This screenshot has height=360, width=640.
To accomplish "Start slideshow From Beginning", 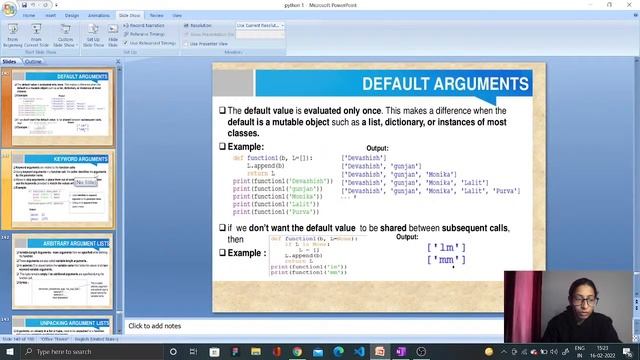I will (x=13, y=36).
